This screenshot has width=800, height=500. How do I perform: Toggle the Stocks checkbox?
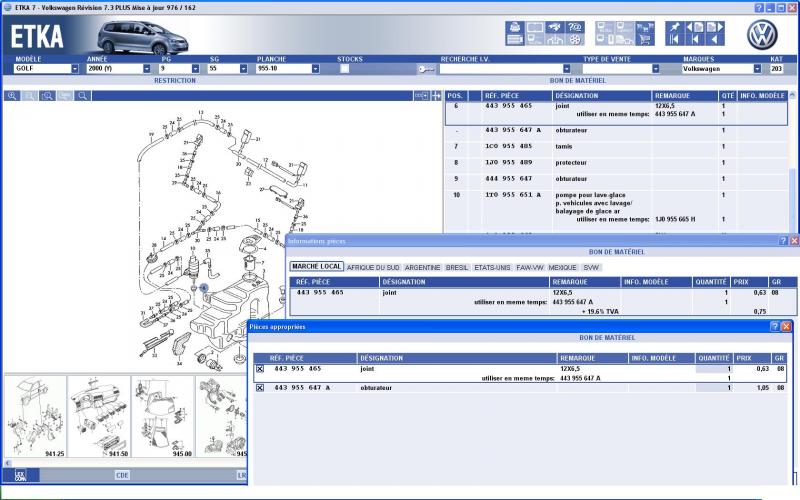(345, 69)
